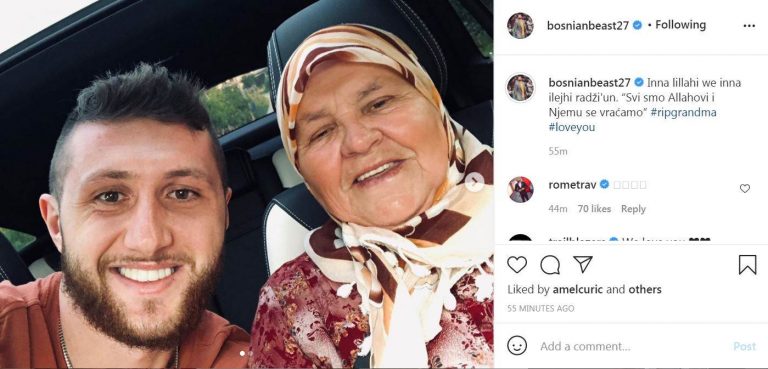Focus the Add a comment field
The height and width of the screenshot is (369, 768).
tap(632, 346)
